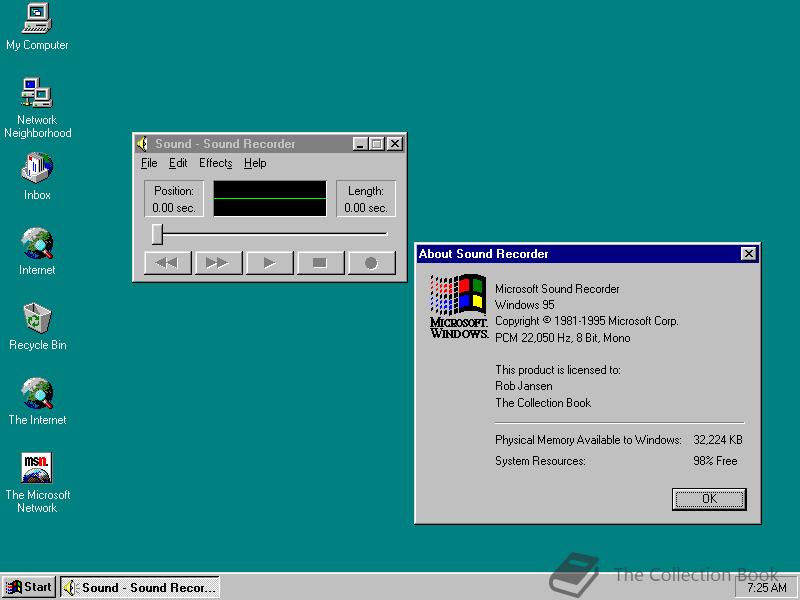Click the Record button in Sound Recorder
This screenshot has width=800, height=600.
(x=371, y=263)
